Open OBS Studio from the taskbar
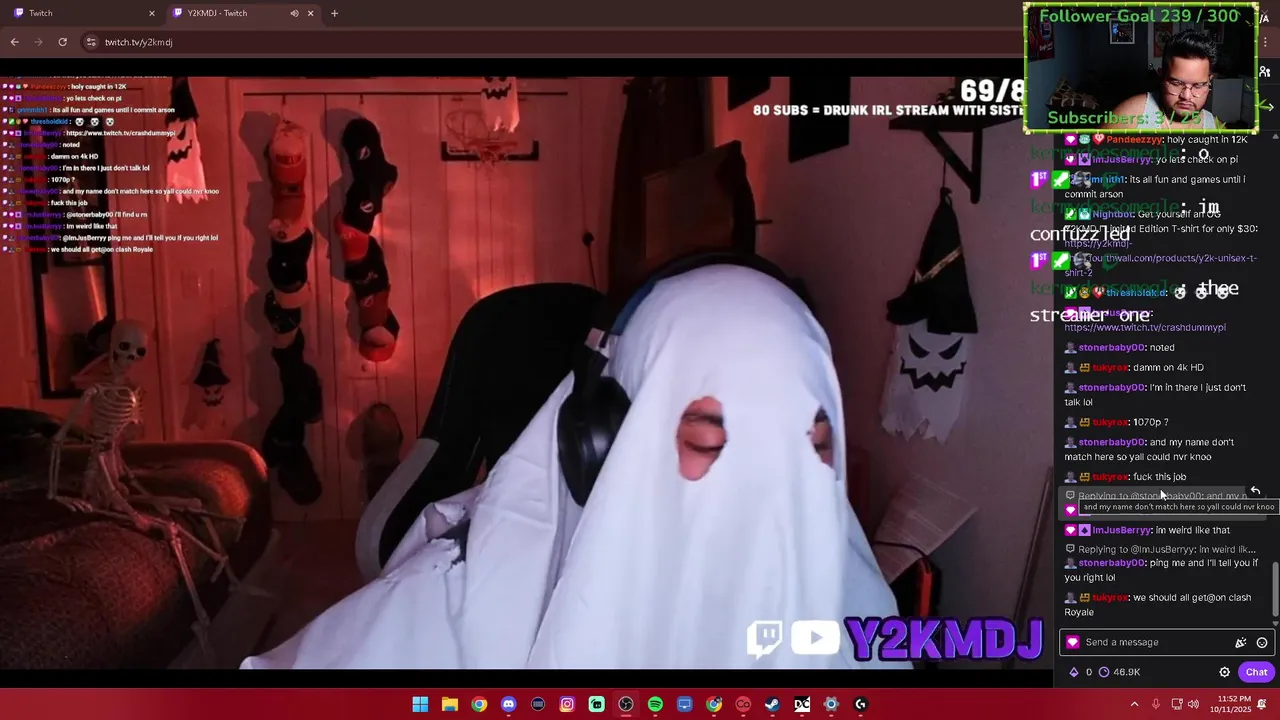 click(x=626, y=704)
